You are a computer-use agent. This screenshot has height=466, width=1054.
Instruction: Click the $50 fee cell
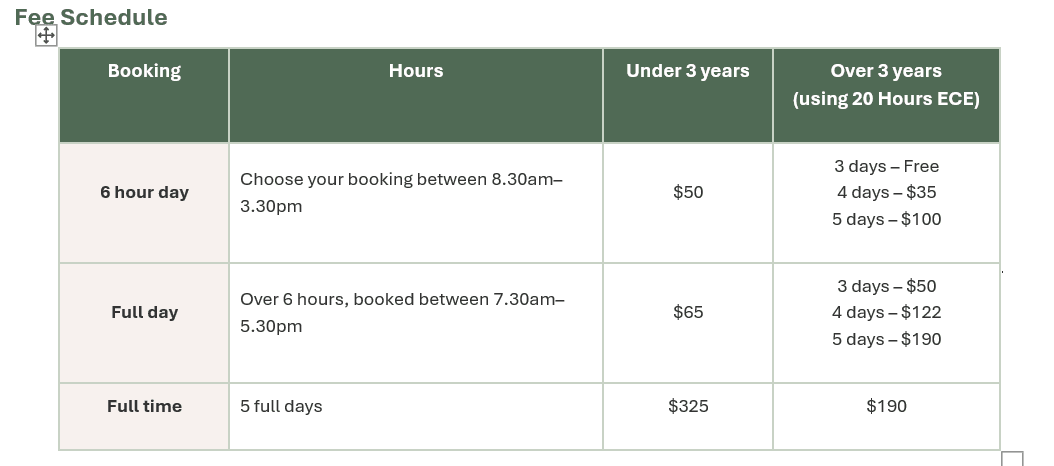tap(688, 192)
